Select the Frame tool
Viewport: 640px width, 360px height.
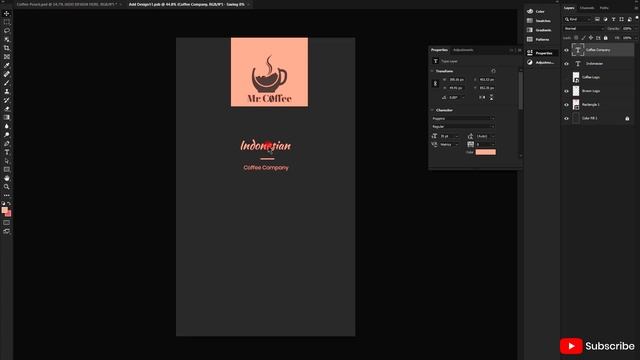(x=7, y=57)
